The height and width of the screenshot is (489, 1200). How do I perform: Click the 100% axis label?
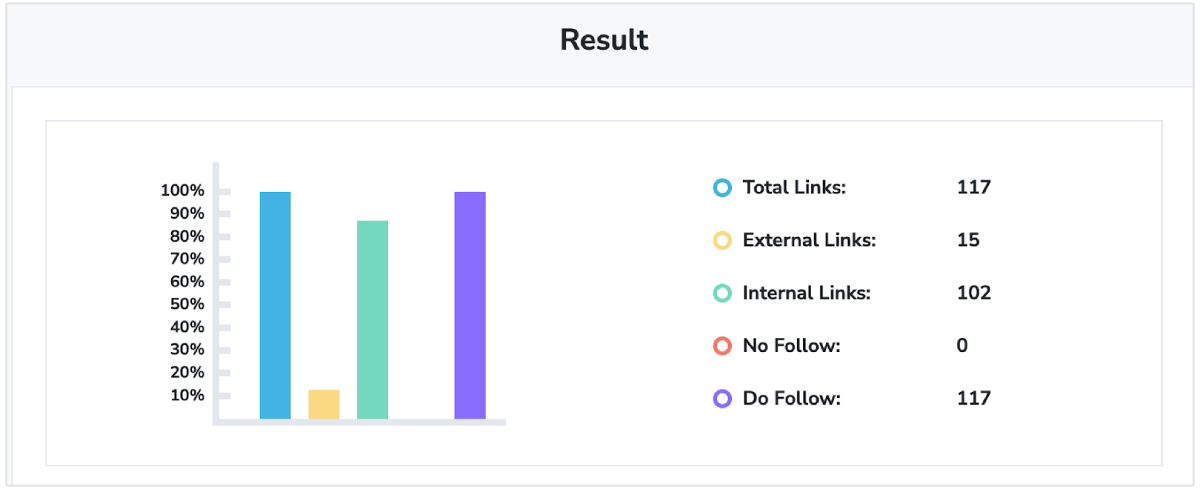tap(182, 191)
